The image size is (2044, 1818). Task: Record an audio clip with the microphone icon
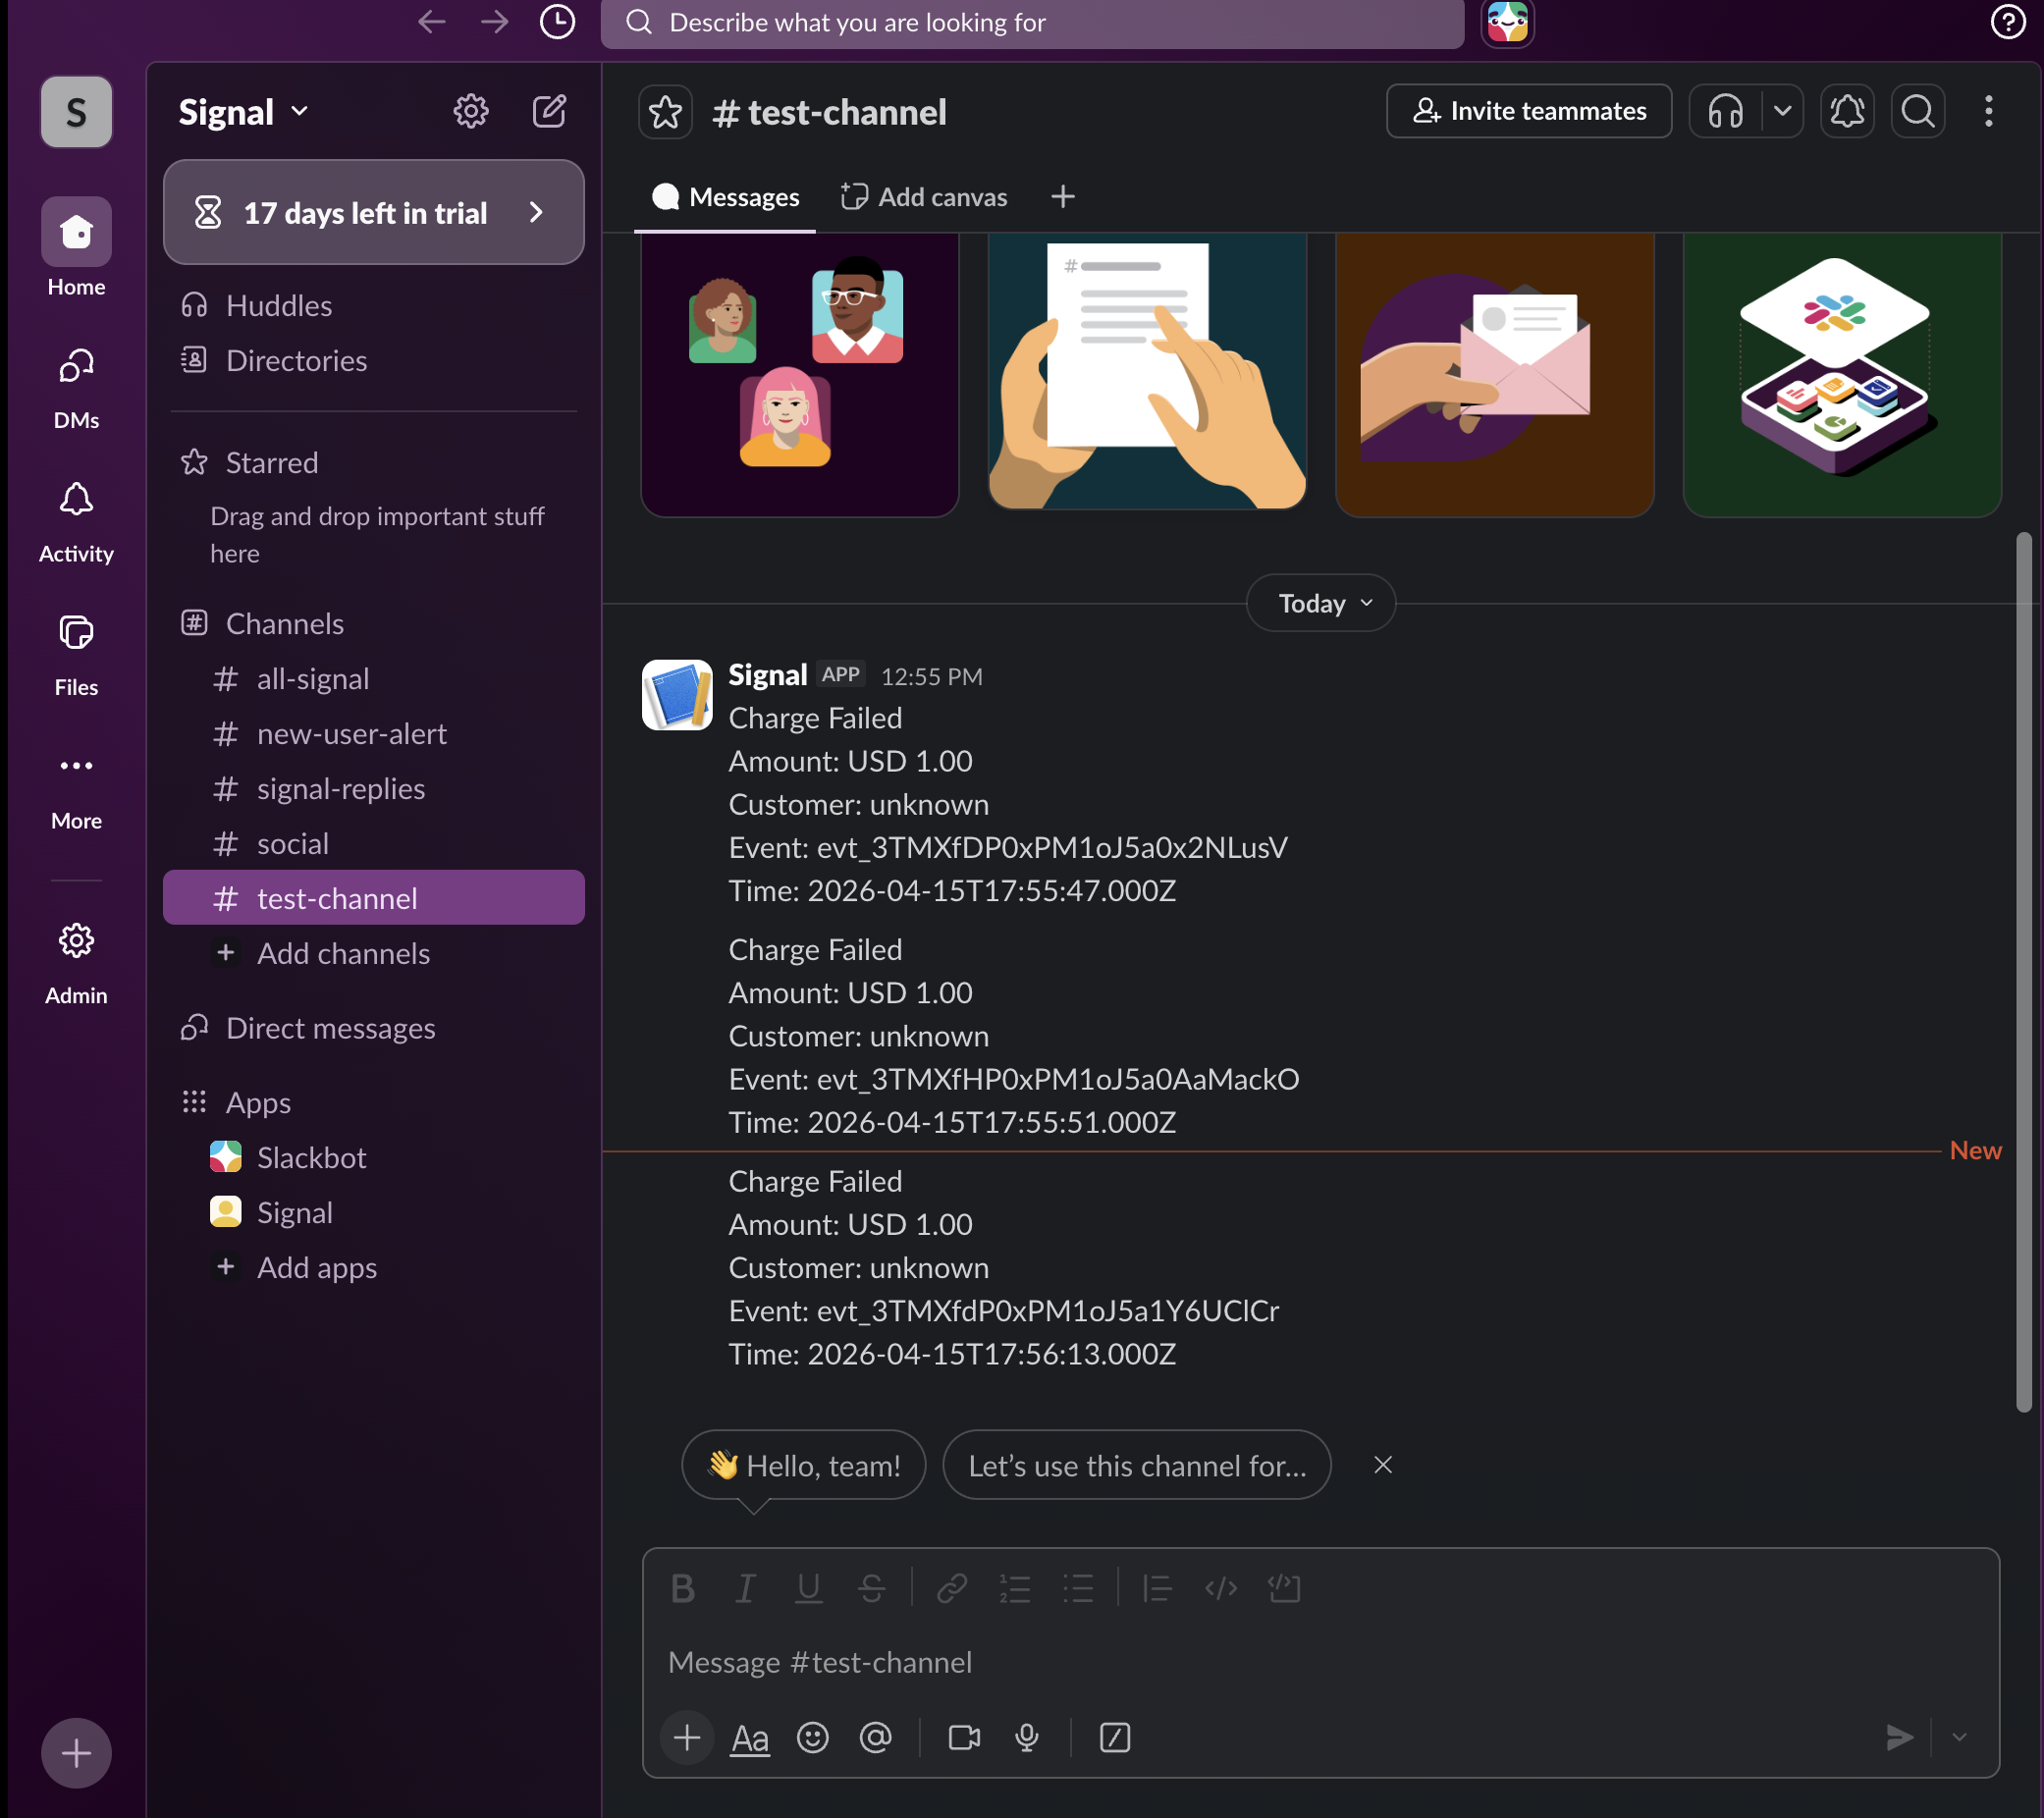[x=1027, y=1738]
